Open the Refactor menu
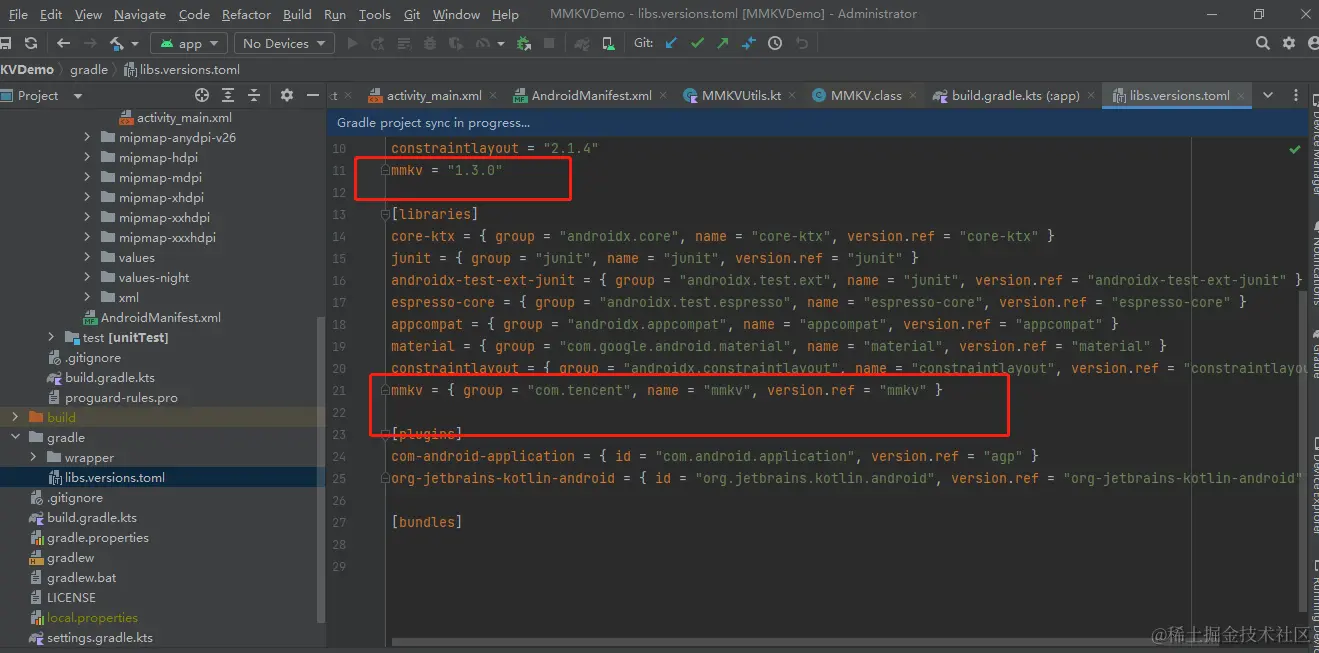This screenshot has height=653, width=1319. coord(246,14)
